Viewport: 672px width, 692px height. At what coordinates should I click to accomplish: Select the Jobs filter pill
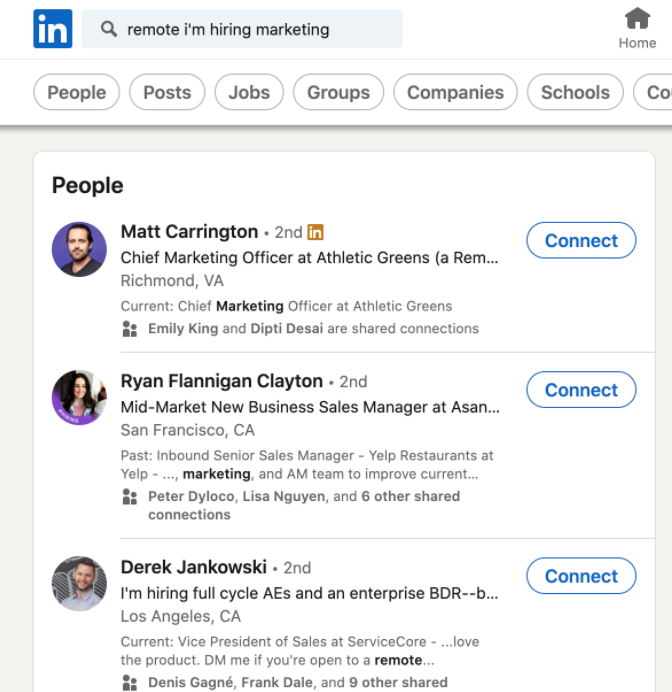coord(249,93)
